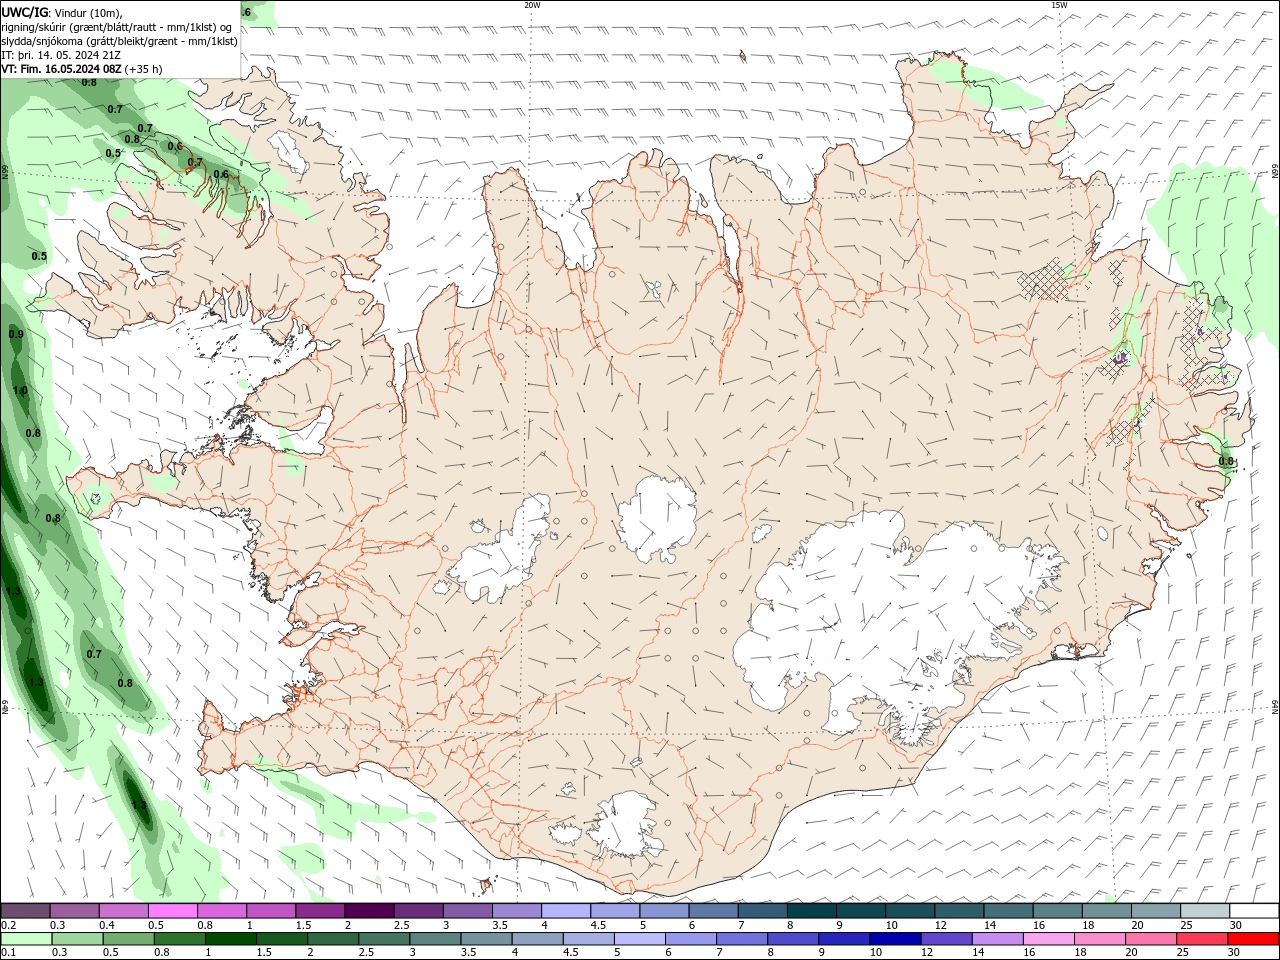Image resolution: width=1280 pixels, height=960 pixels.
Task: Select the dark teal 8 legend swatch
Action: click(x=811, y=911)
